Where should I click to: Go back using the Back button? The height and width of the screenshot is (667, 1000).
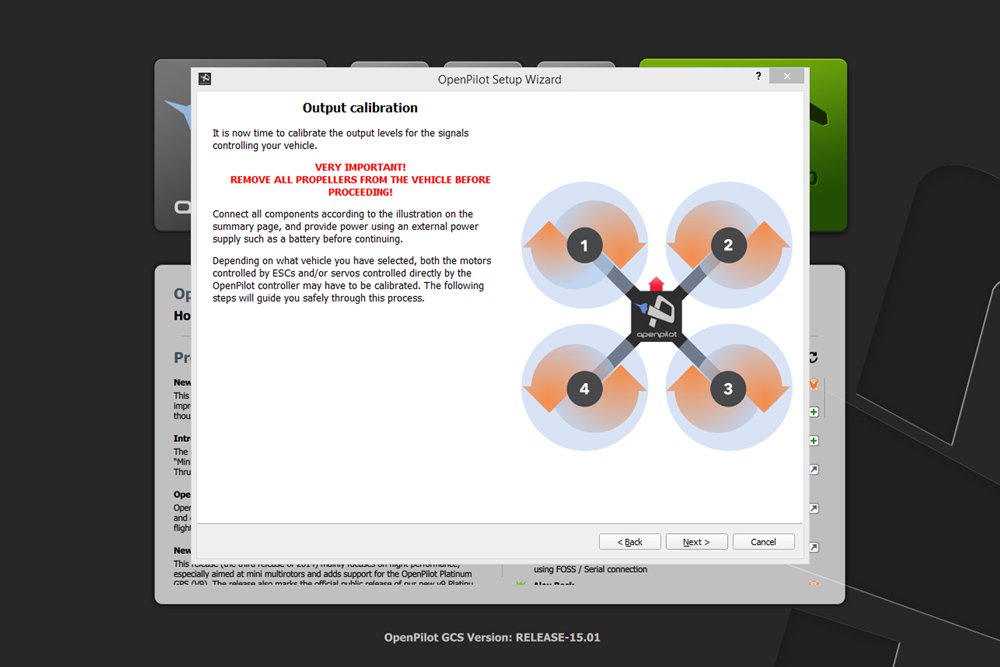pyautogui.click(x=629, y=541)
